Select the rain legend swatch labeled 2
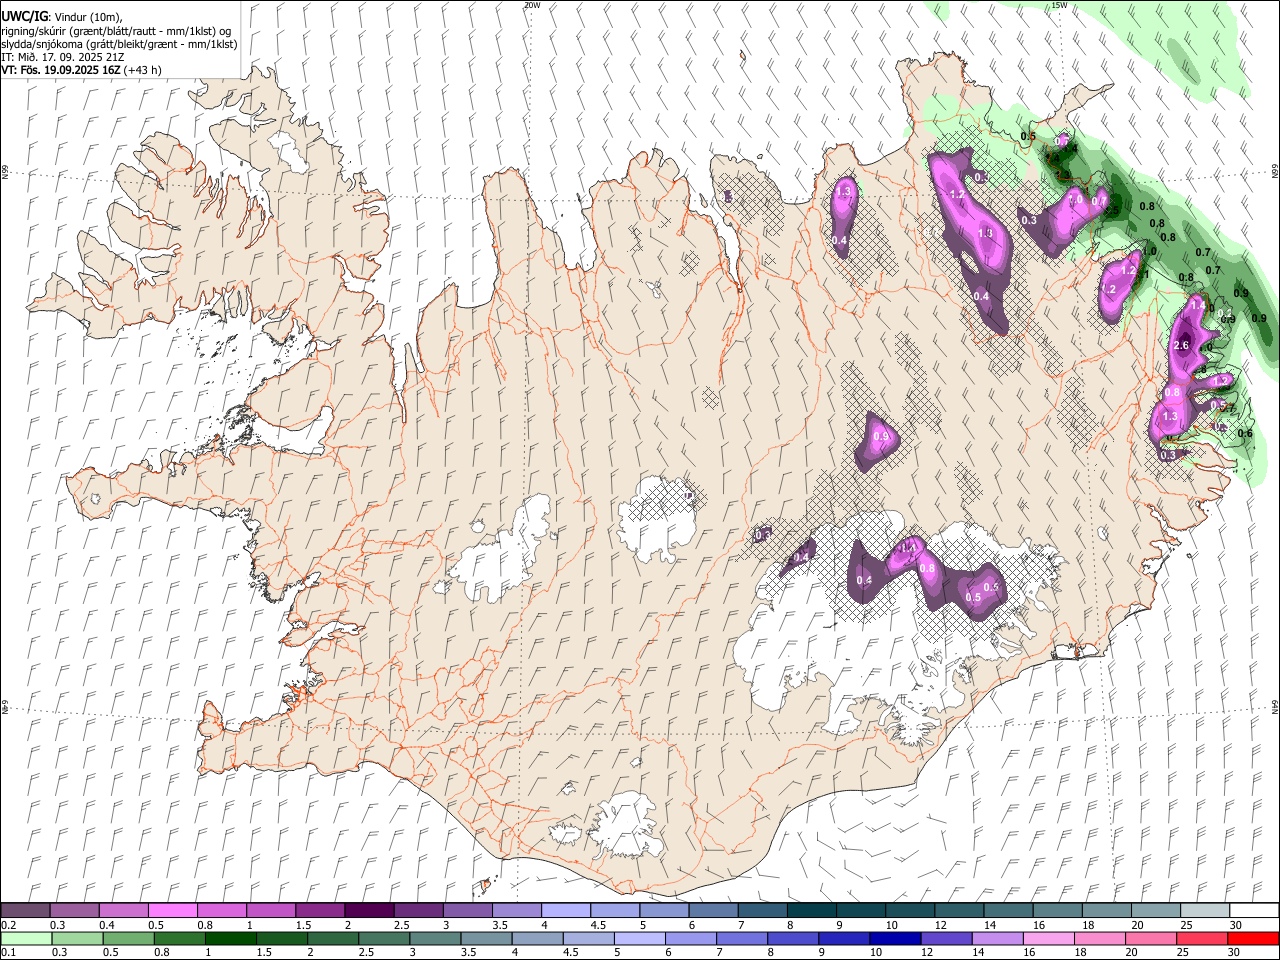The image size is (1280, 960). [x=333, y=939]
